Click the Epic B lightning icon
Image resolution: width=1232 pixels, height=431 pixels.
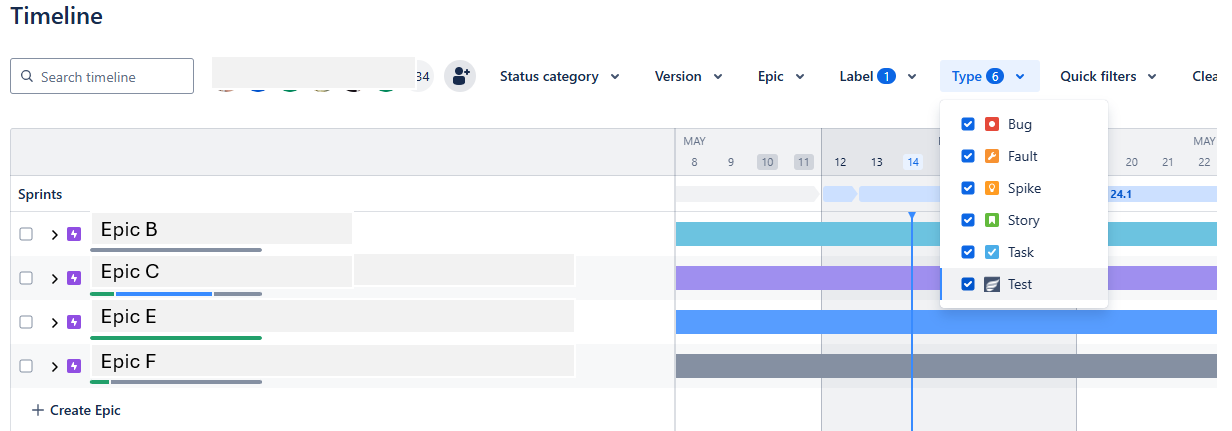[x=74, y=234]
